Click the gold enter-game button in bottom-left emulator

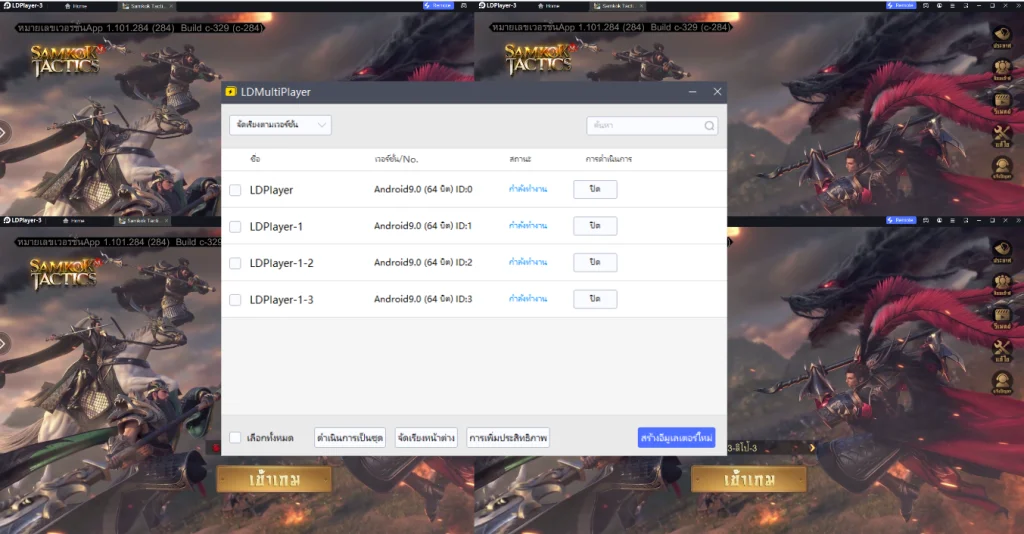pyautogui.click(x=274, y=480)
